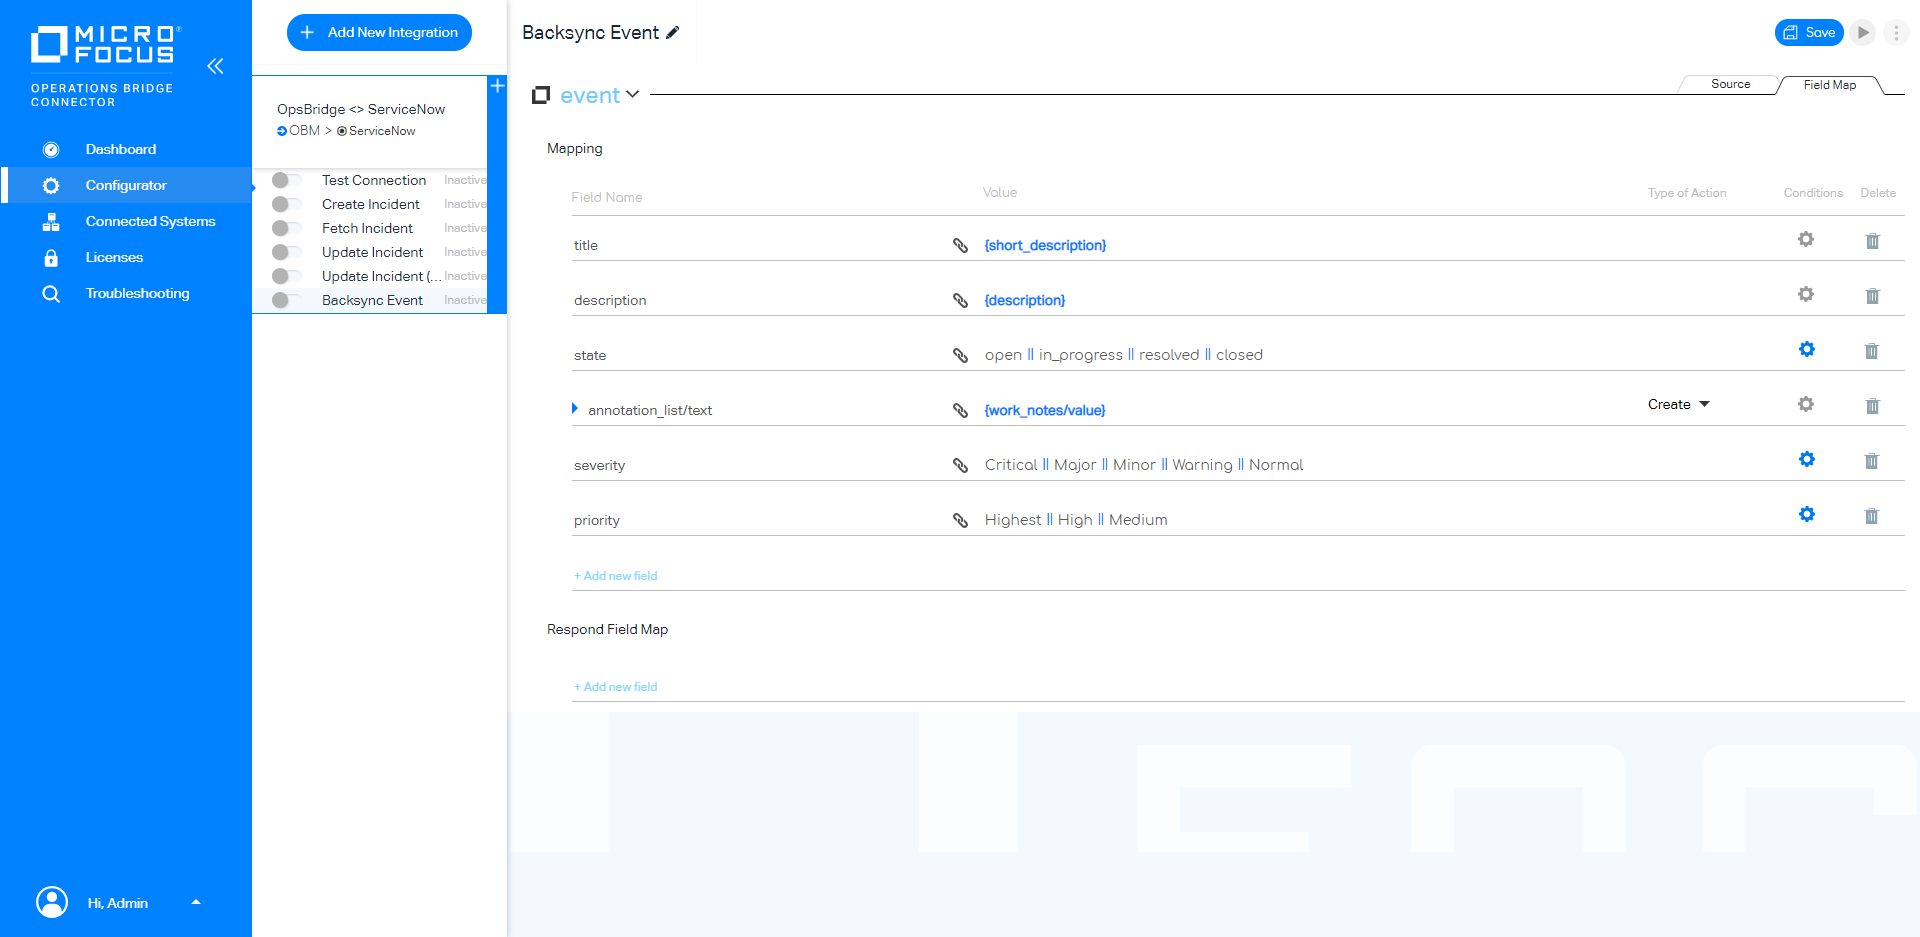The width and height of the screenshot is (1920, 937).
Task: Click the pencil icon to rename Backsync Event
Action: point(673,33)
